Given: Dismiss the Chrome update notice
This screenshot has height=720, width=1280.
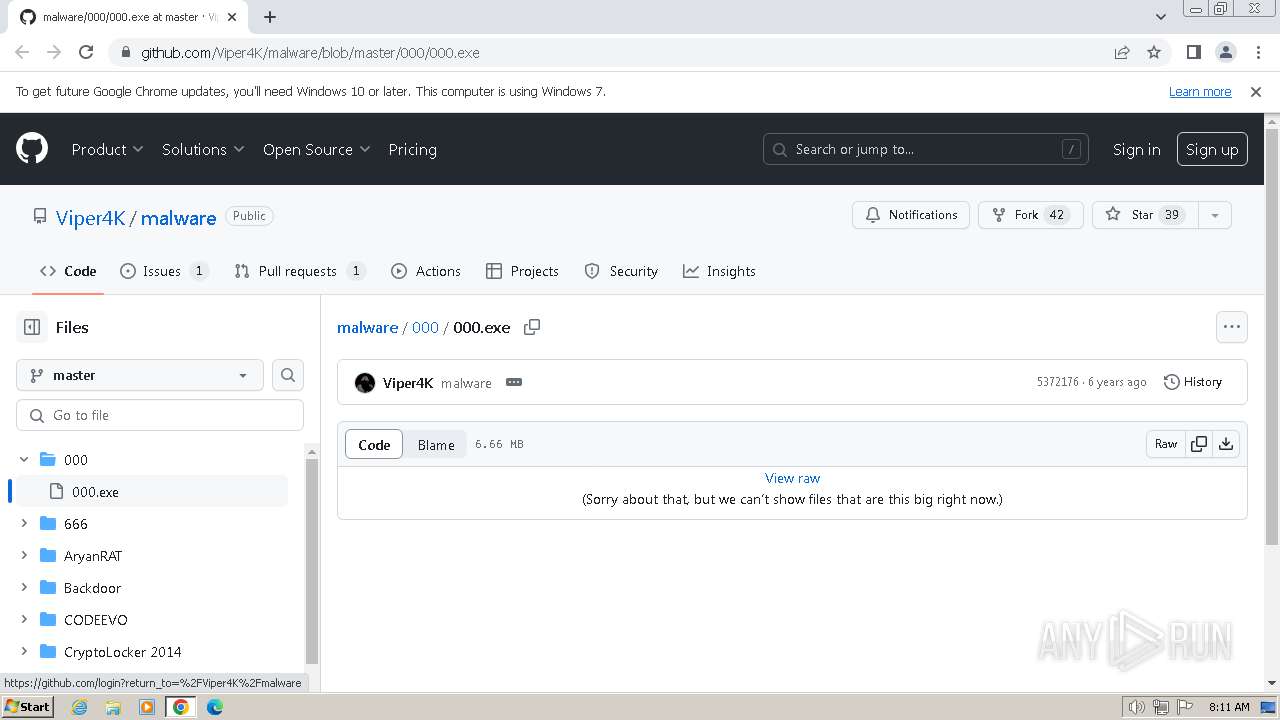Looking at the screenshot, I should pyautogui.click(x=1256, y=91).
